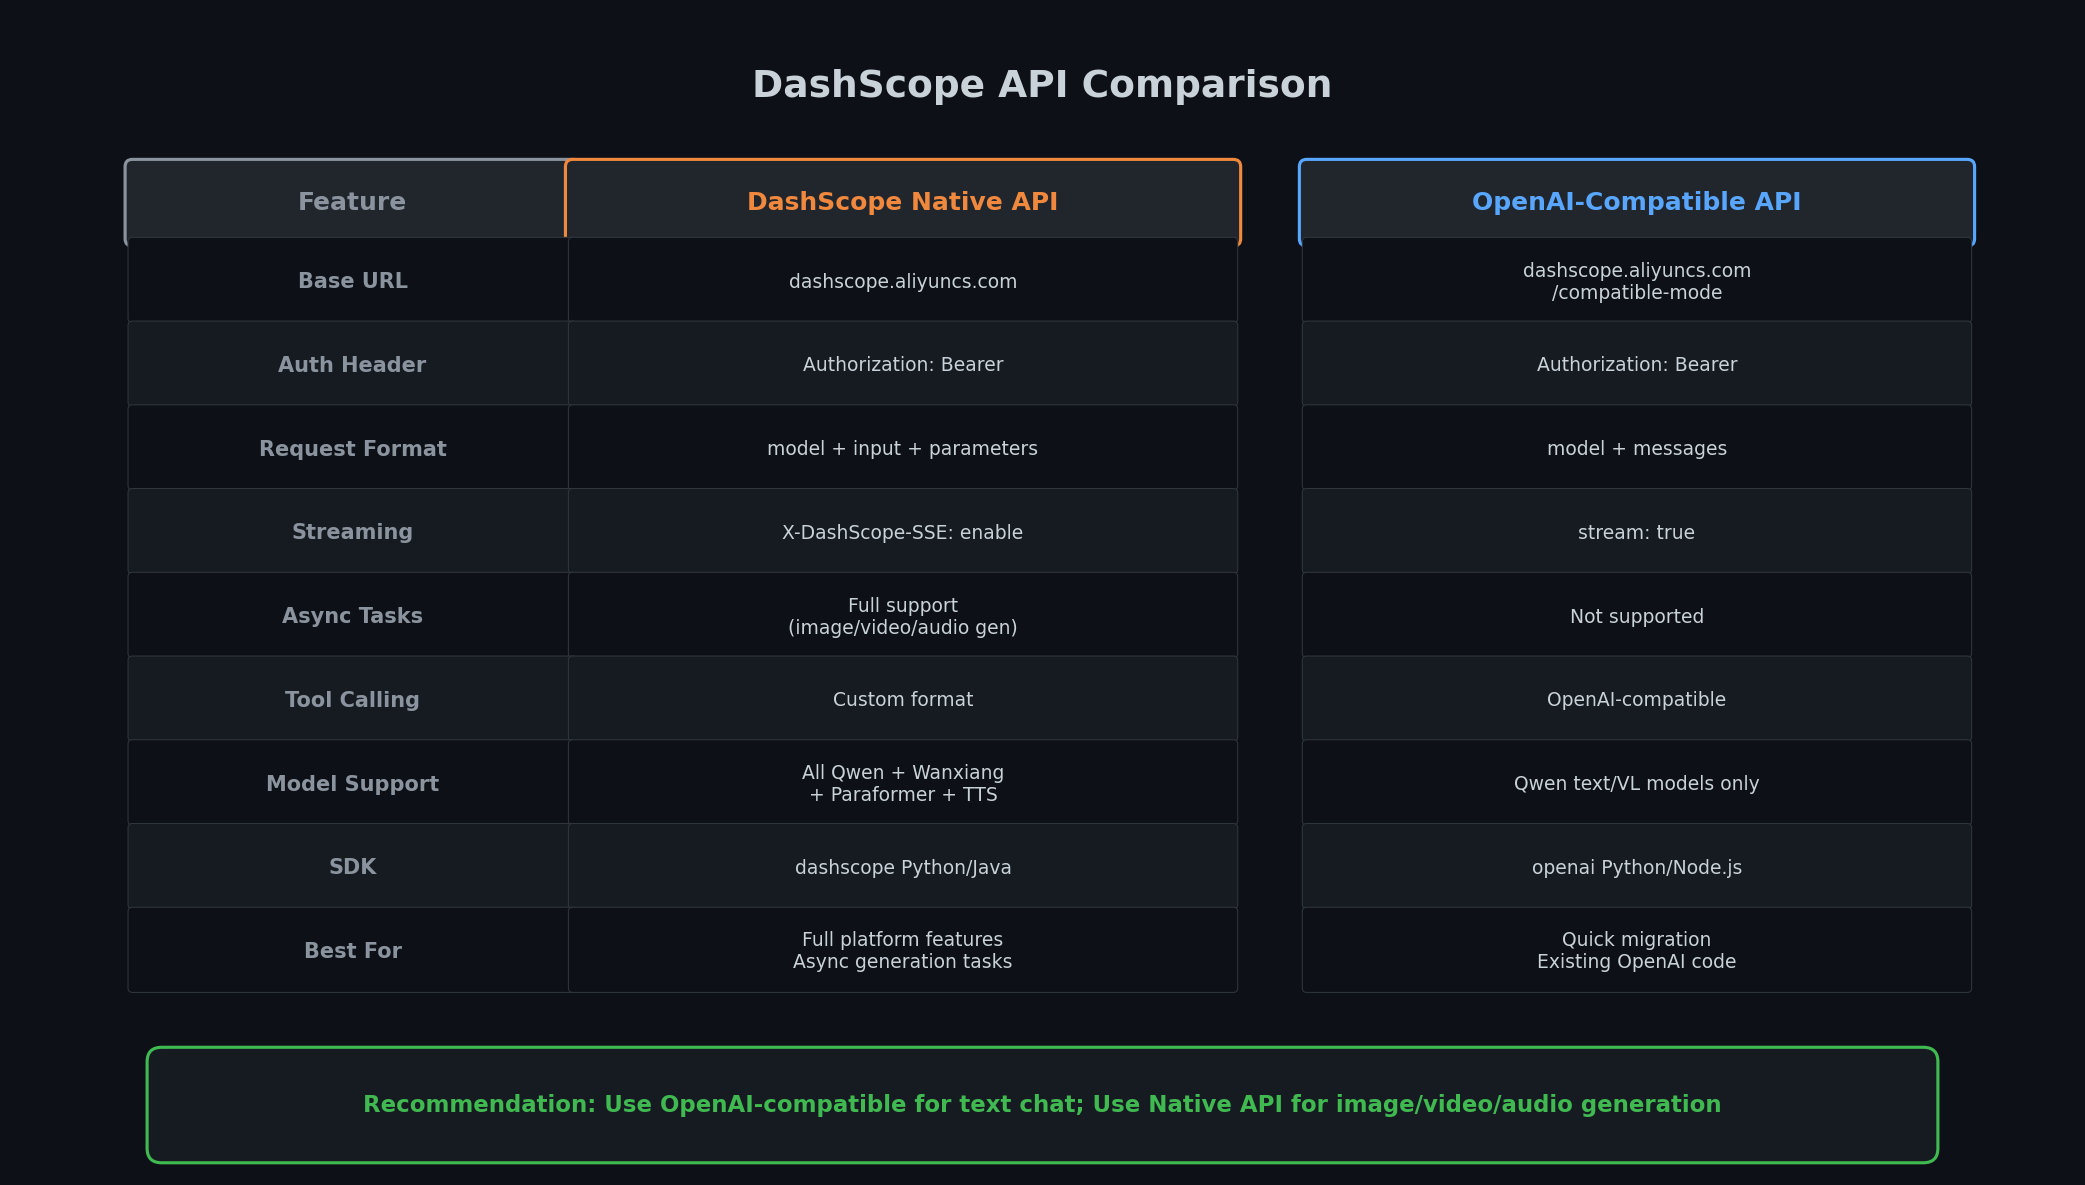Select 'Full platform features Async generation tasks'
Image resolution: width=2085 pixels, height=1185 pixels.
(902, 951)
